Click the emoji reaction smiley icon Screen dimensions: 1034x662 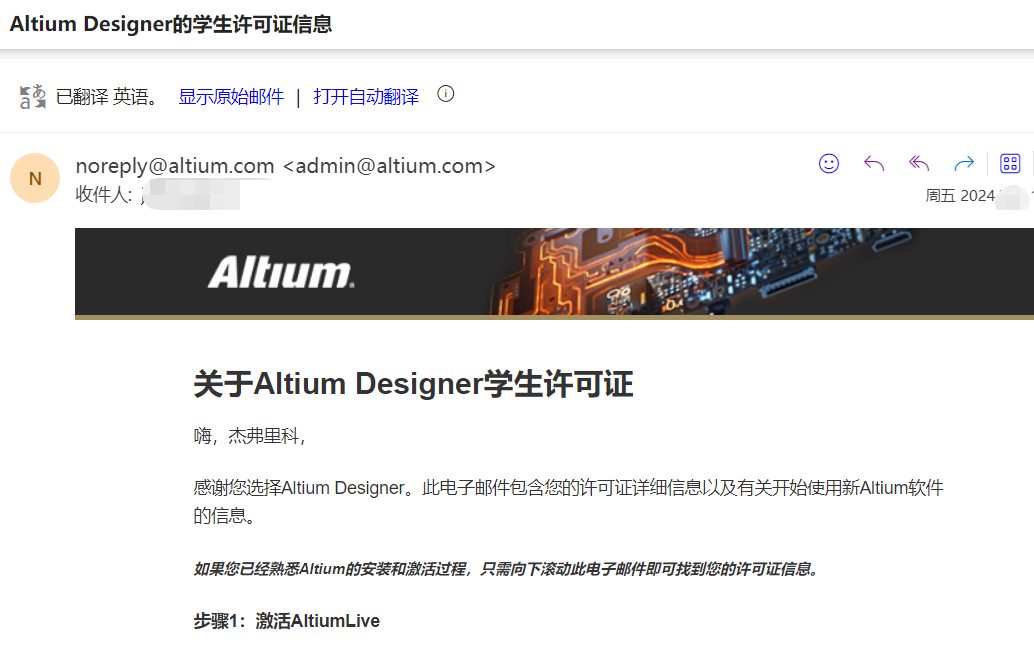click(x=828, y=163)
